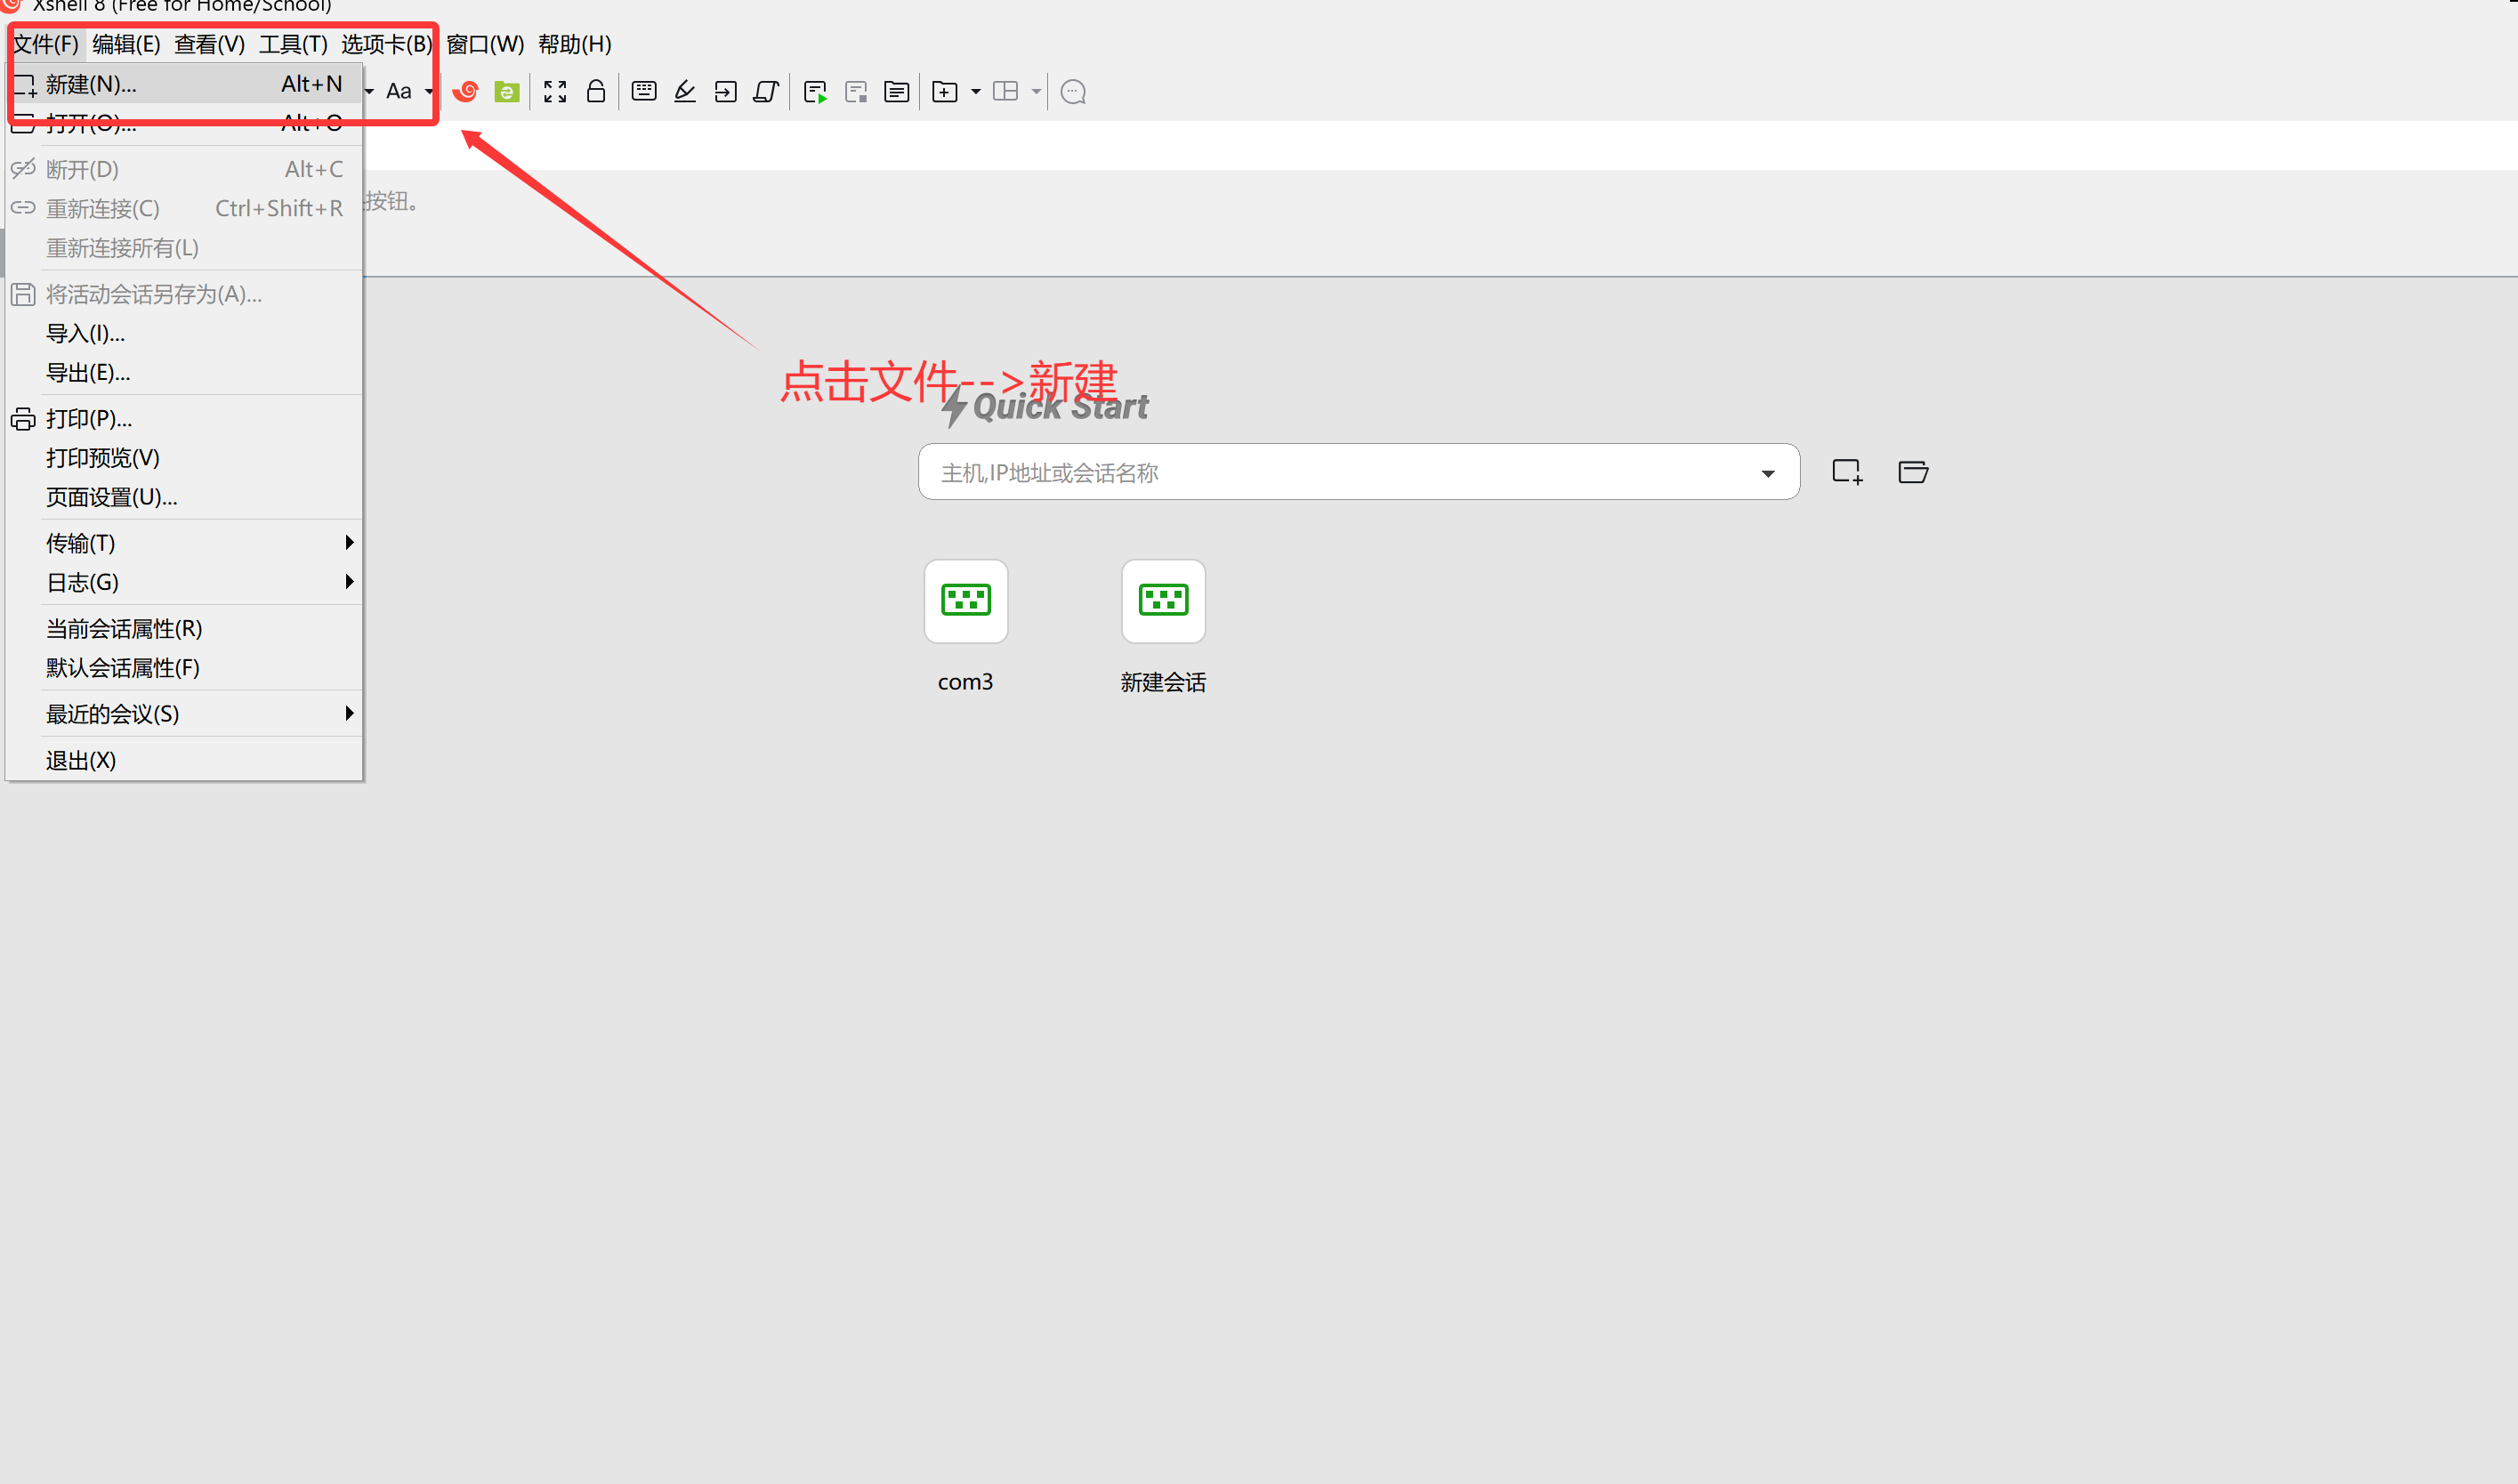The image size is (2518, 1484).
Task: Open the com3 session thumbnail
Action: coord(965,602)
